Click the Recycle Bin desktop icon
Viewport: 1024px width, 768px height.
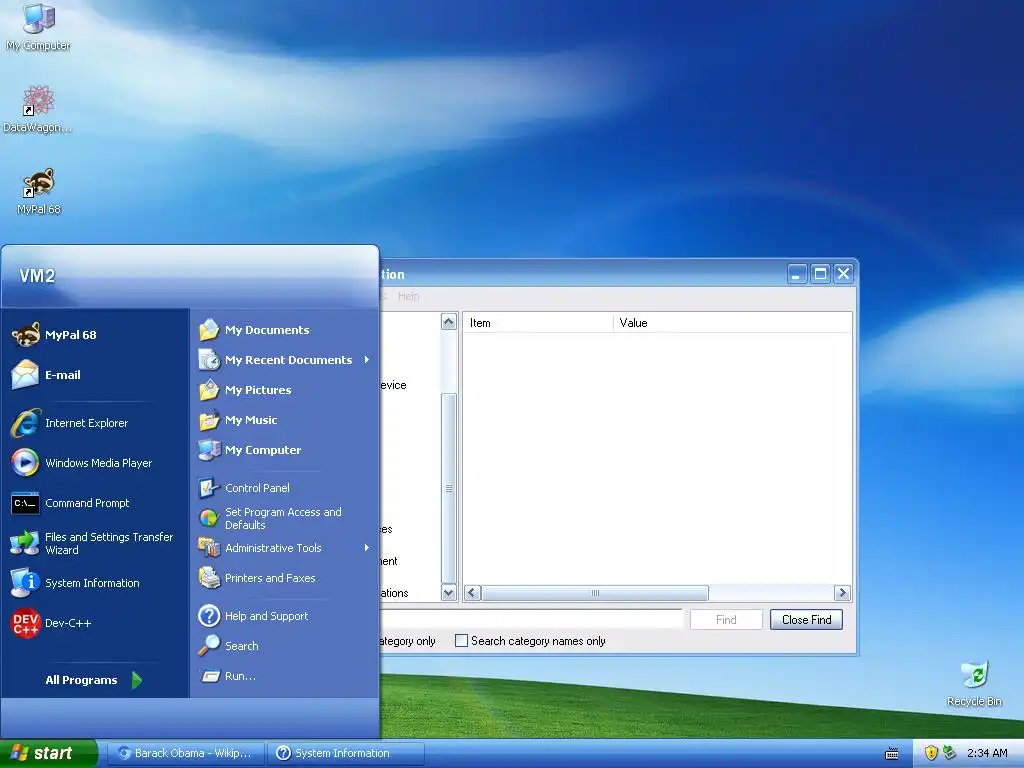[x=974, y=683]
